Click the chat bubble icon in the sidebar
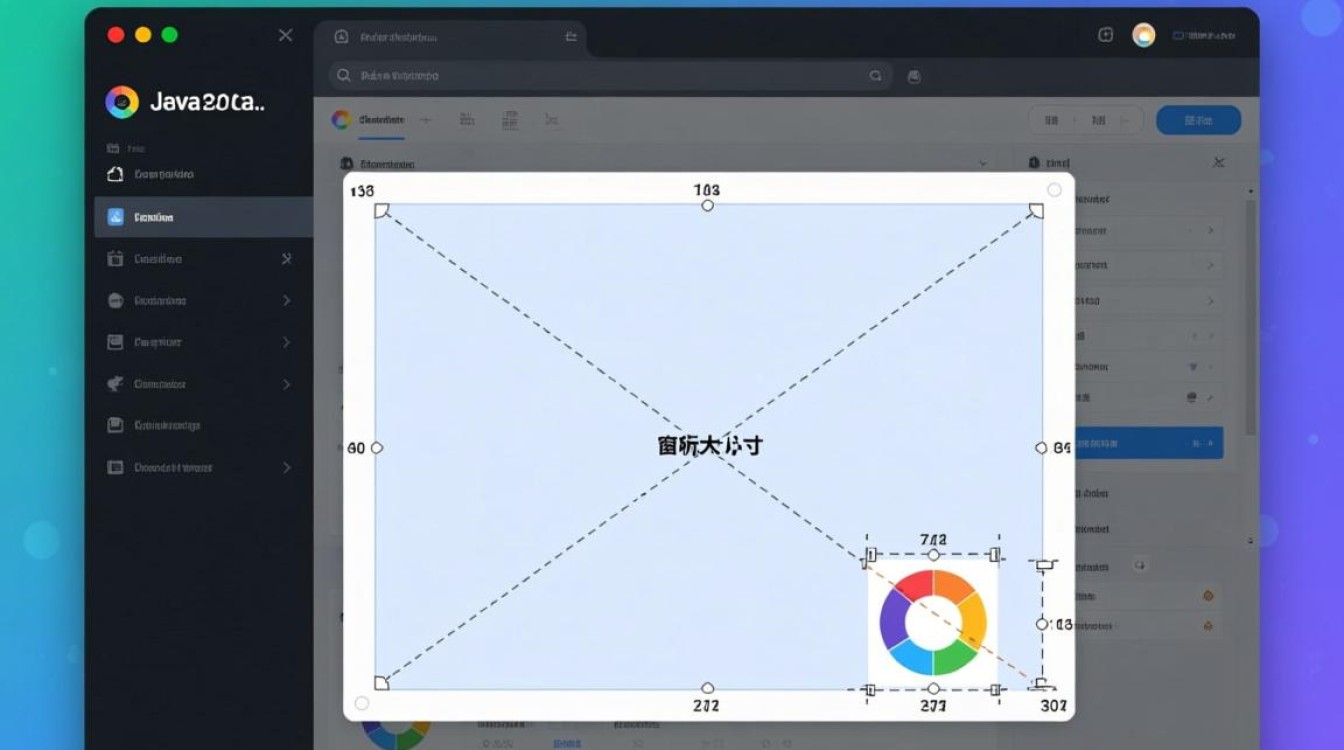1344x750 pixels. 116,425
